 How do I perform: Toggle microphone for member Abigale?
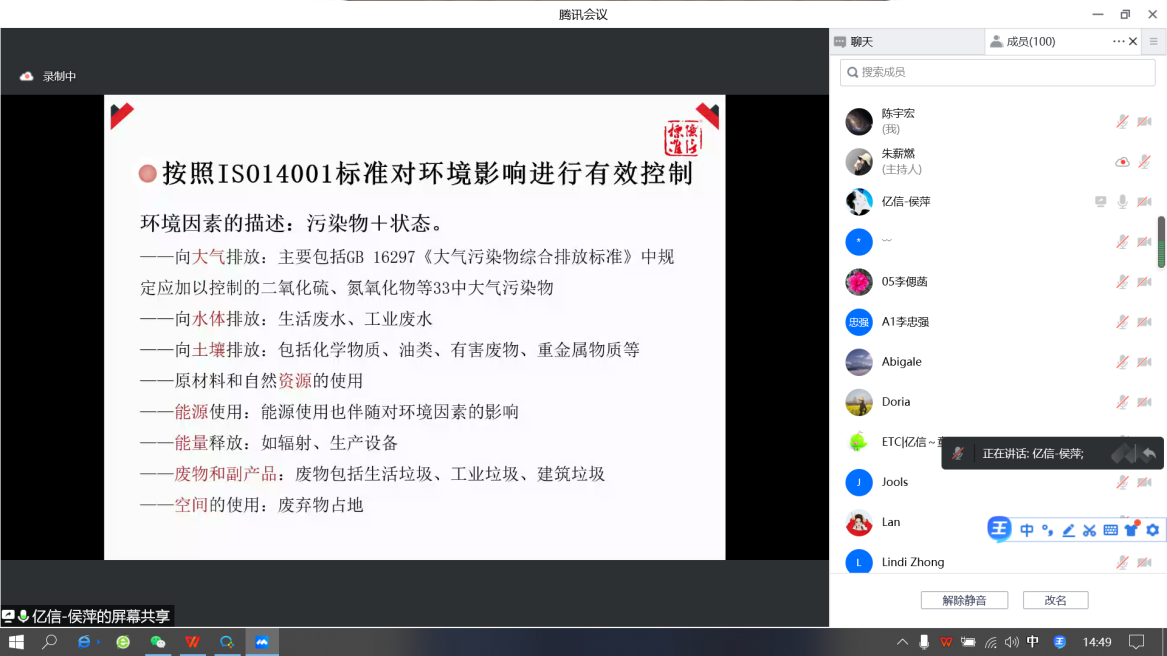(x=1122, y=362)
